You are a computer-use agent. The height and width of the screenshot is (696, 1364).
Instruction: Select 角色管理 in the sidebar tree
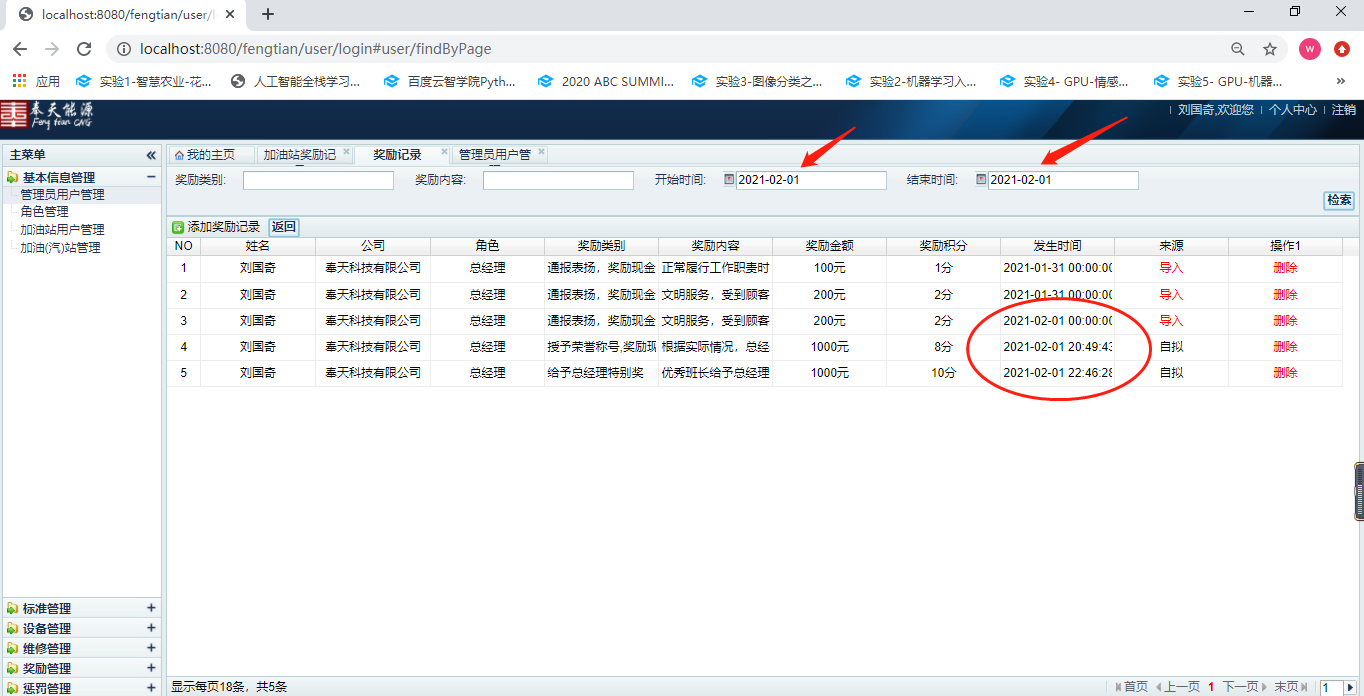pos(45,212)
